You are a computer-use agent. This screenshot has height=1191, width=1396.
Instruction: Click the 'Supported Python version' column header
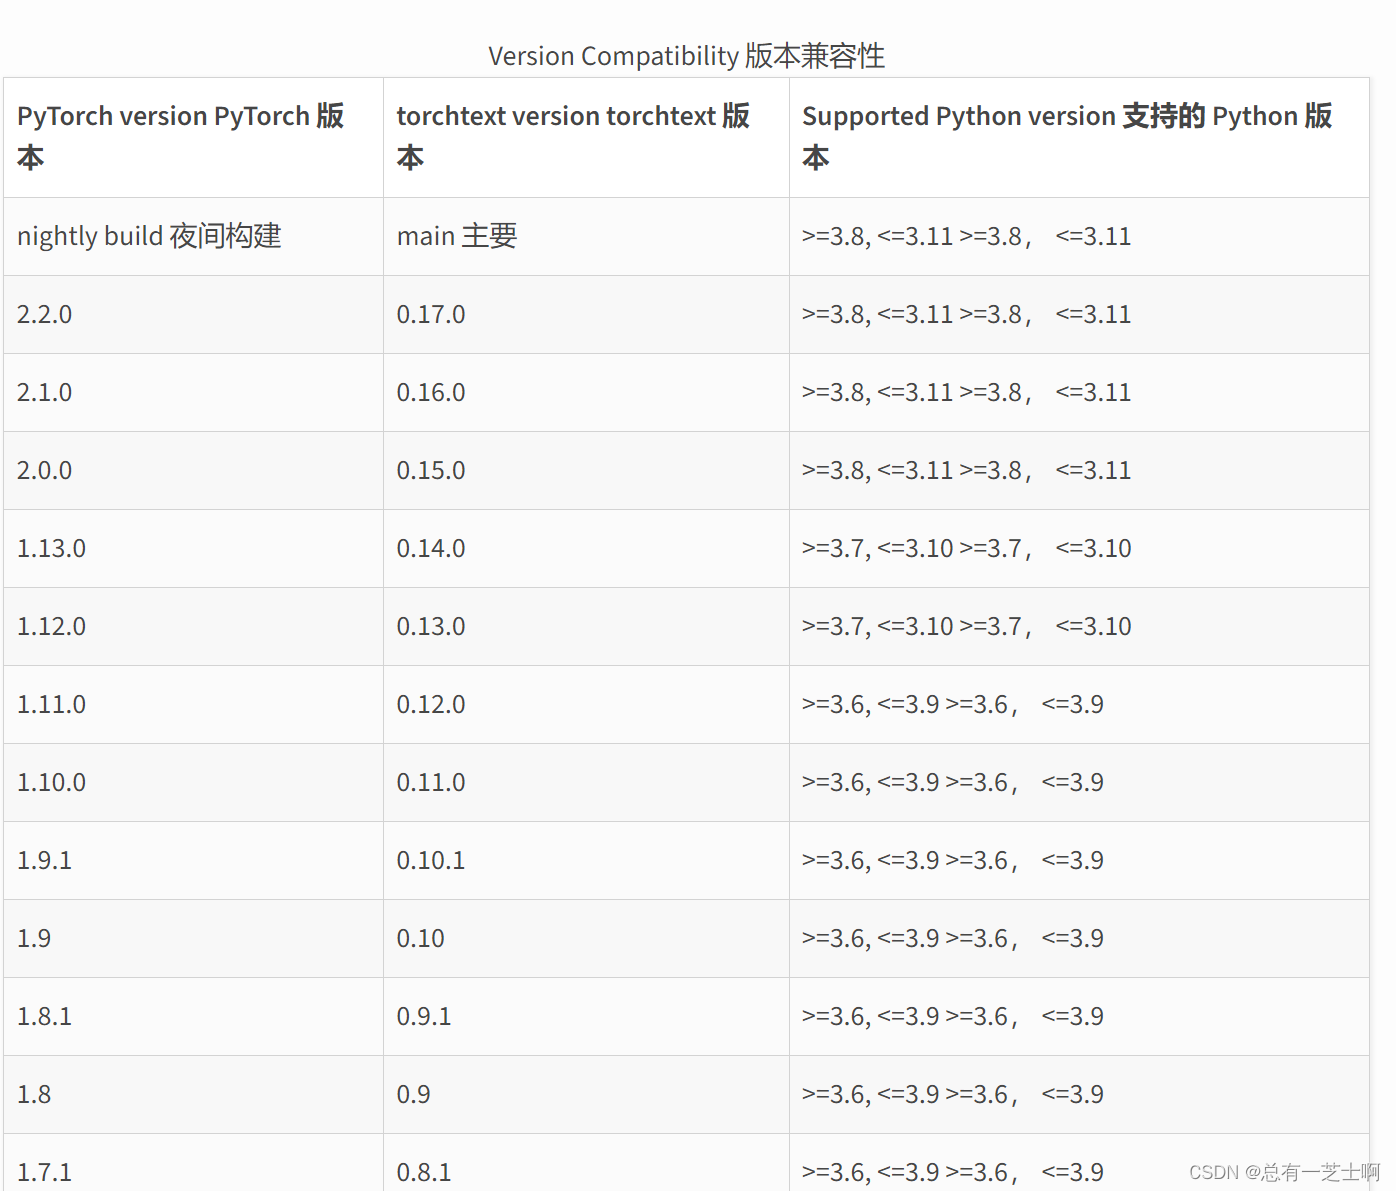tap(1079, 137)
